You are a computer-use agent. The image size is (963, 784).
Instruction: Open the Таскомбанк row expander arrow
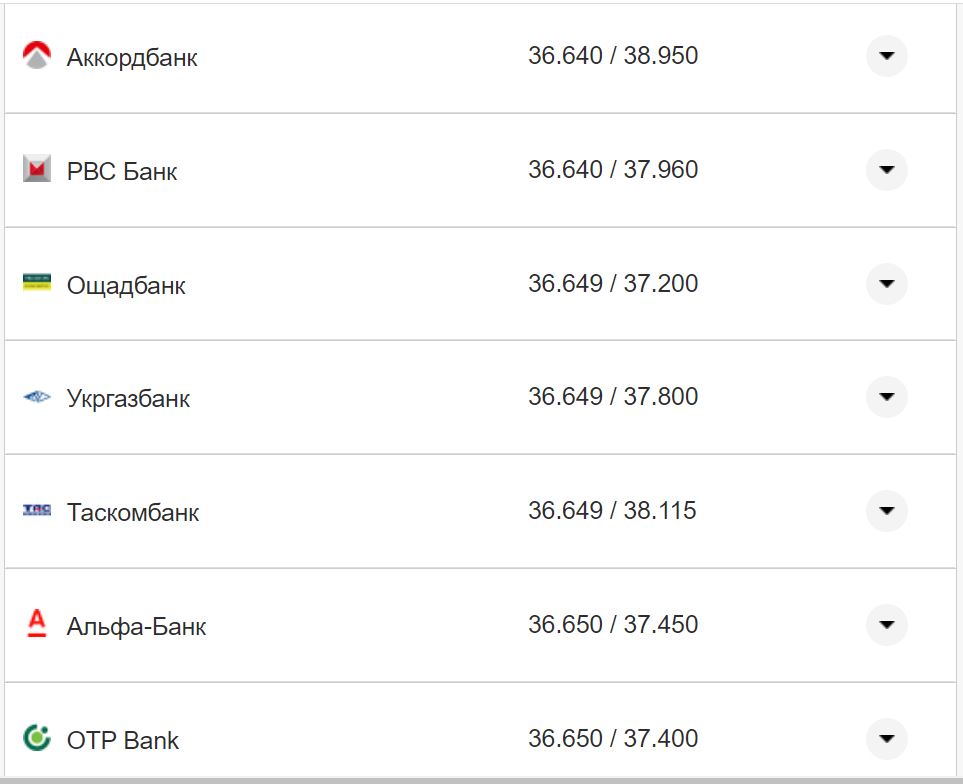[x=886, y=511]
